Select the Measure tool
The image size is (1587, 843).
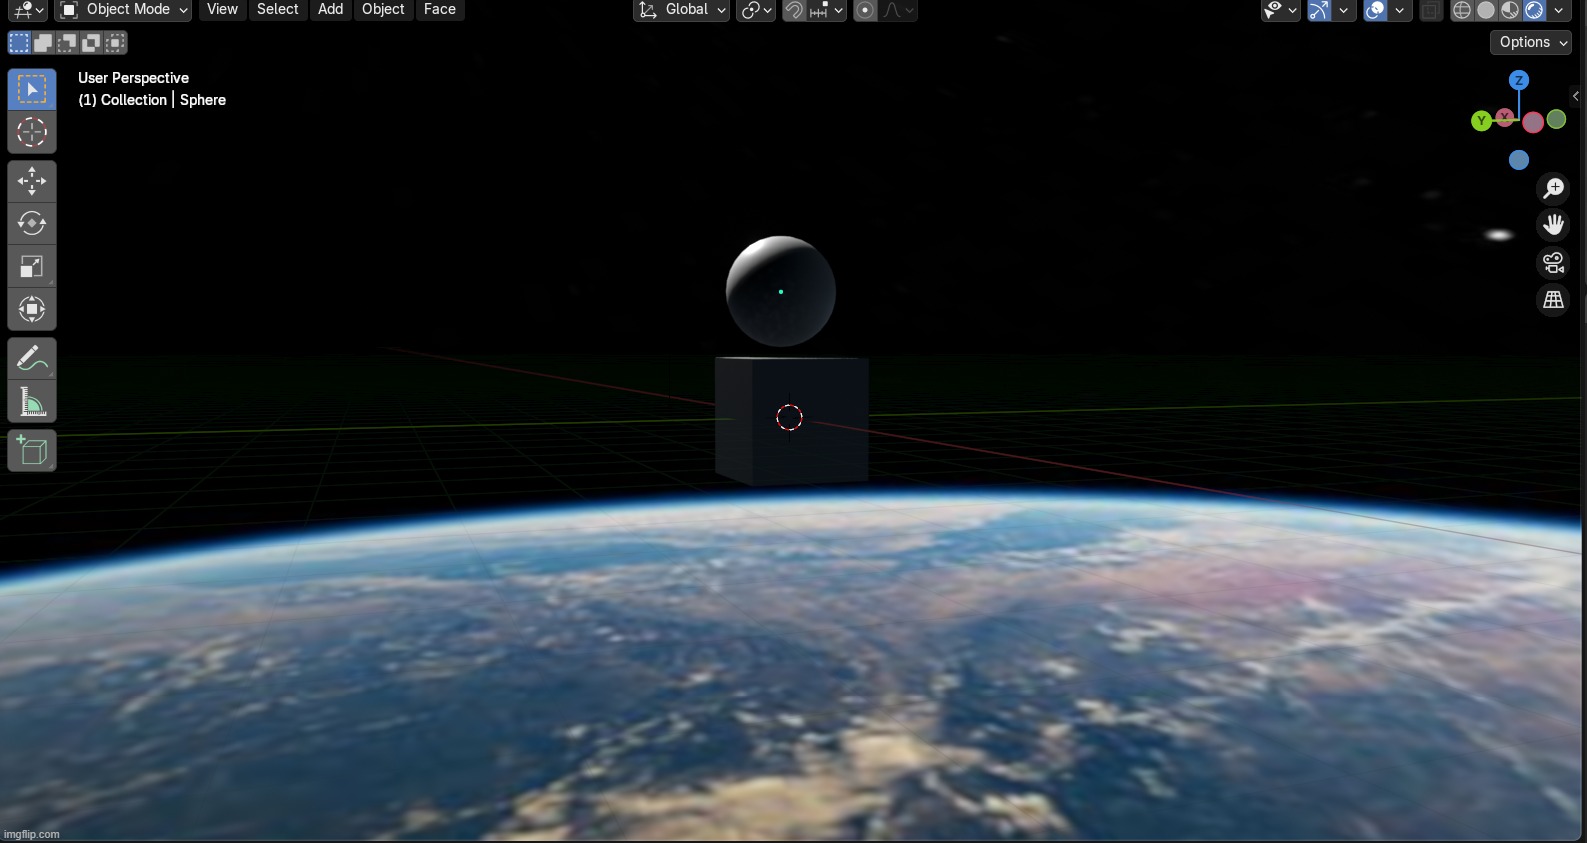tap(32, 402)
